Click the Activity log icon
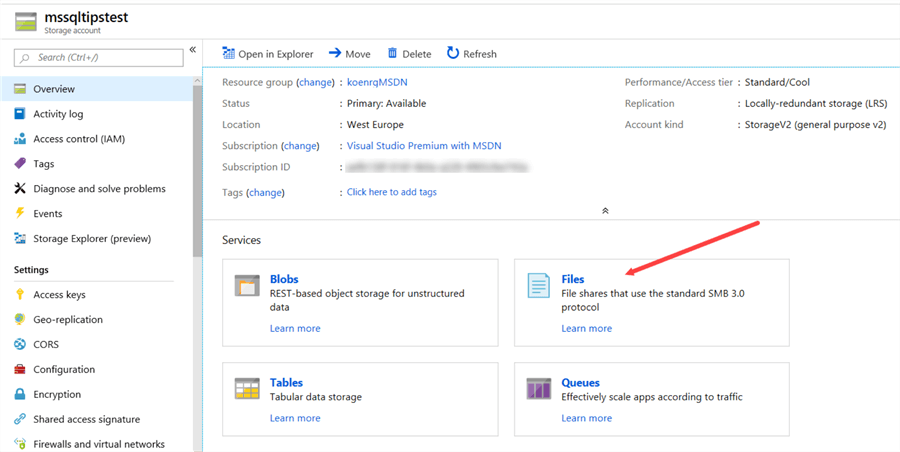900x452 pixels. [x=20, y=114]
